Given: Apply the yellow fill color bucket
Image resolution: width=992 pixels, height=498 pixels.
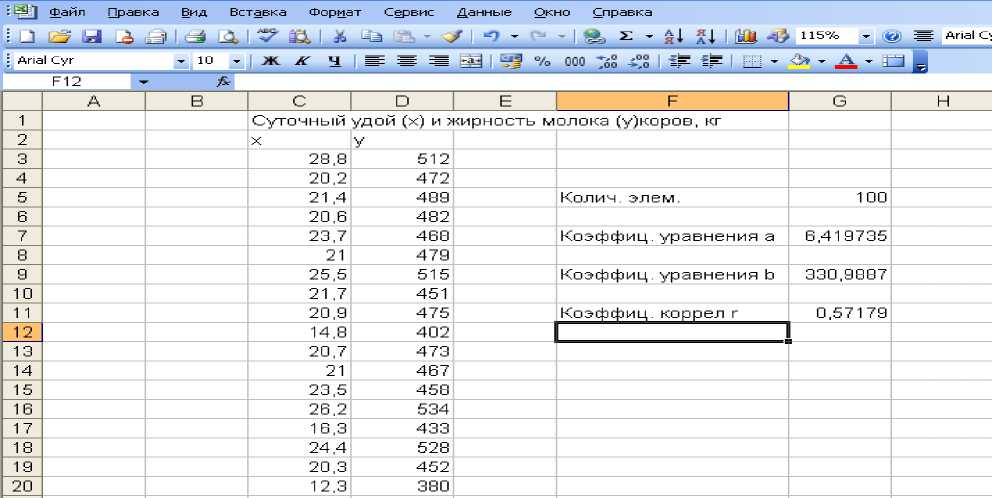Looking at the screenshot, I should pyautogui.click(x=800, y=61).
